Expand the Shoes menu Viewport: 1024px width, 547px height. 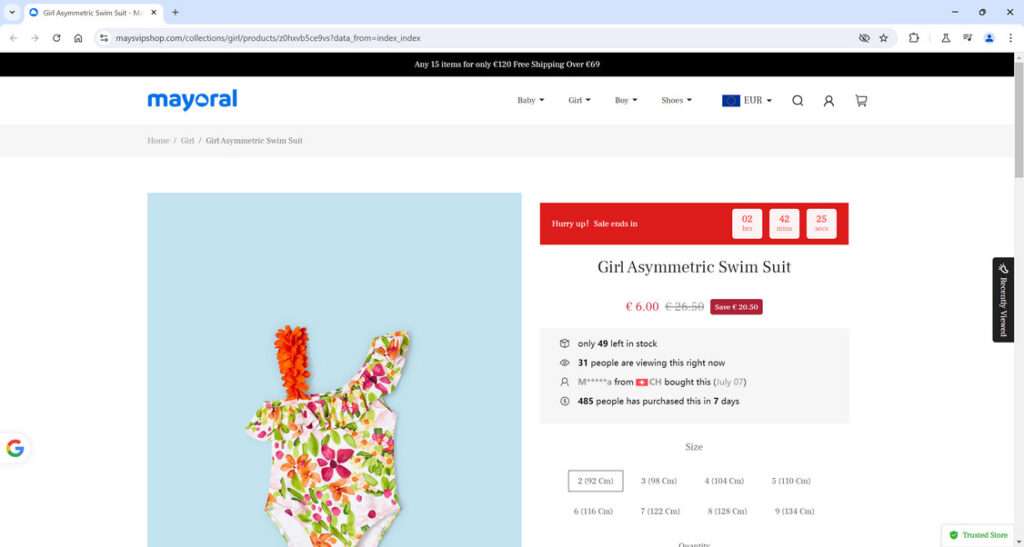point(676,101)
